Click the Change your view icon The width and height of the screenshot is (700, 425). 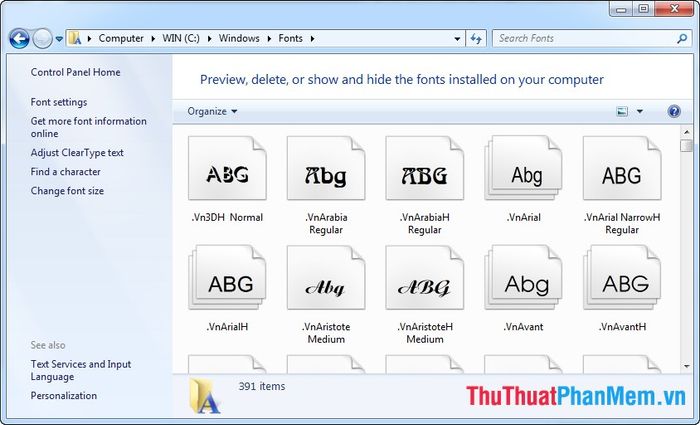[622, 112]
